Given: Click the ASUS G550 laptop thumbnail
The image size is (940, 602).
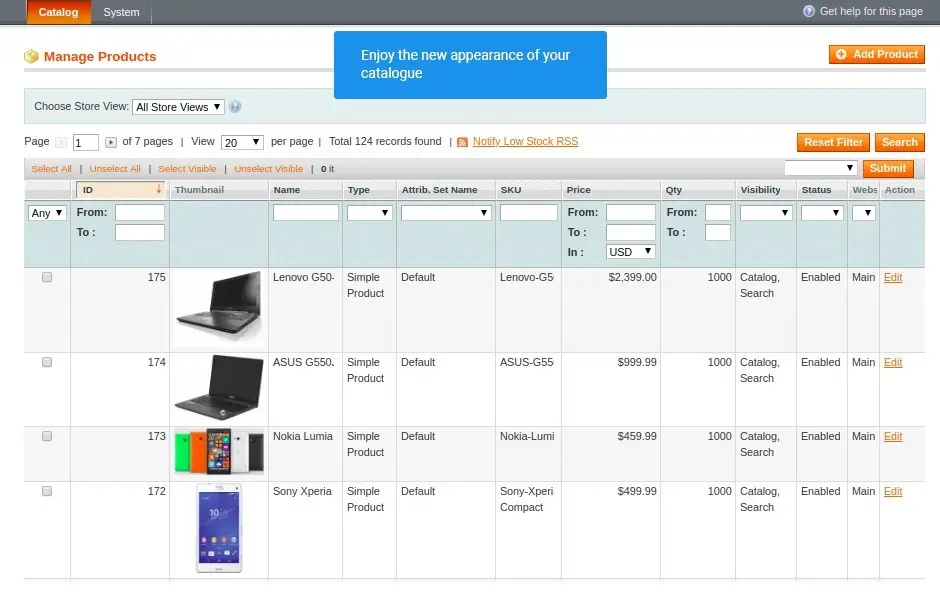Looking at the screenshot, I should click(219, 387).
